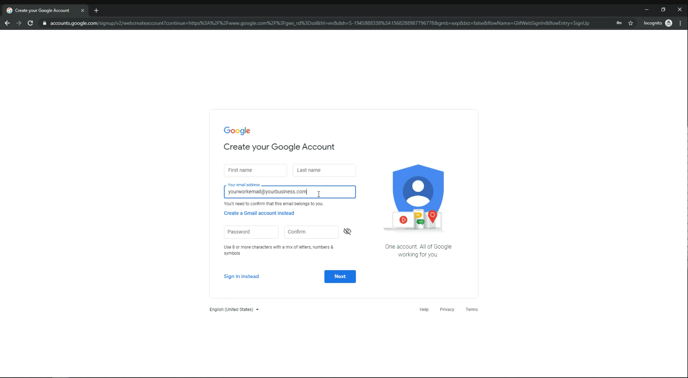
Task: Click the Sign in instead link
Action: [x=241, y=277]
